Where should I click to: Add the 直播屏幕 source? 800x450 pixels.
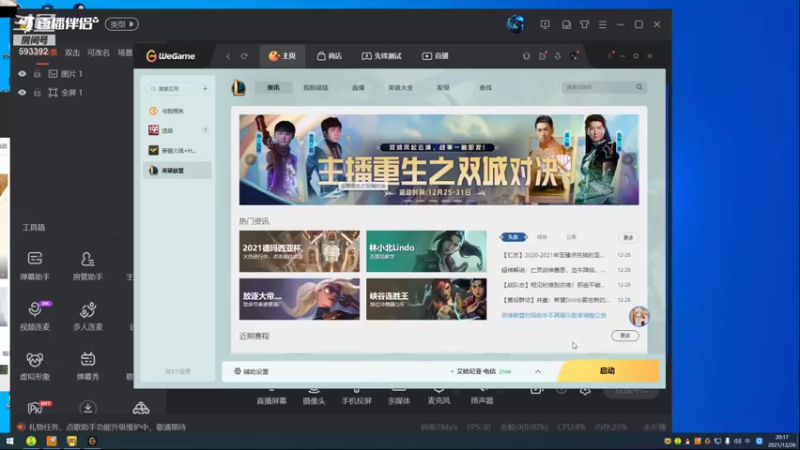coord(271,397)
